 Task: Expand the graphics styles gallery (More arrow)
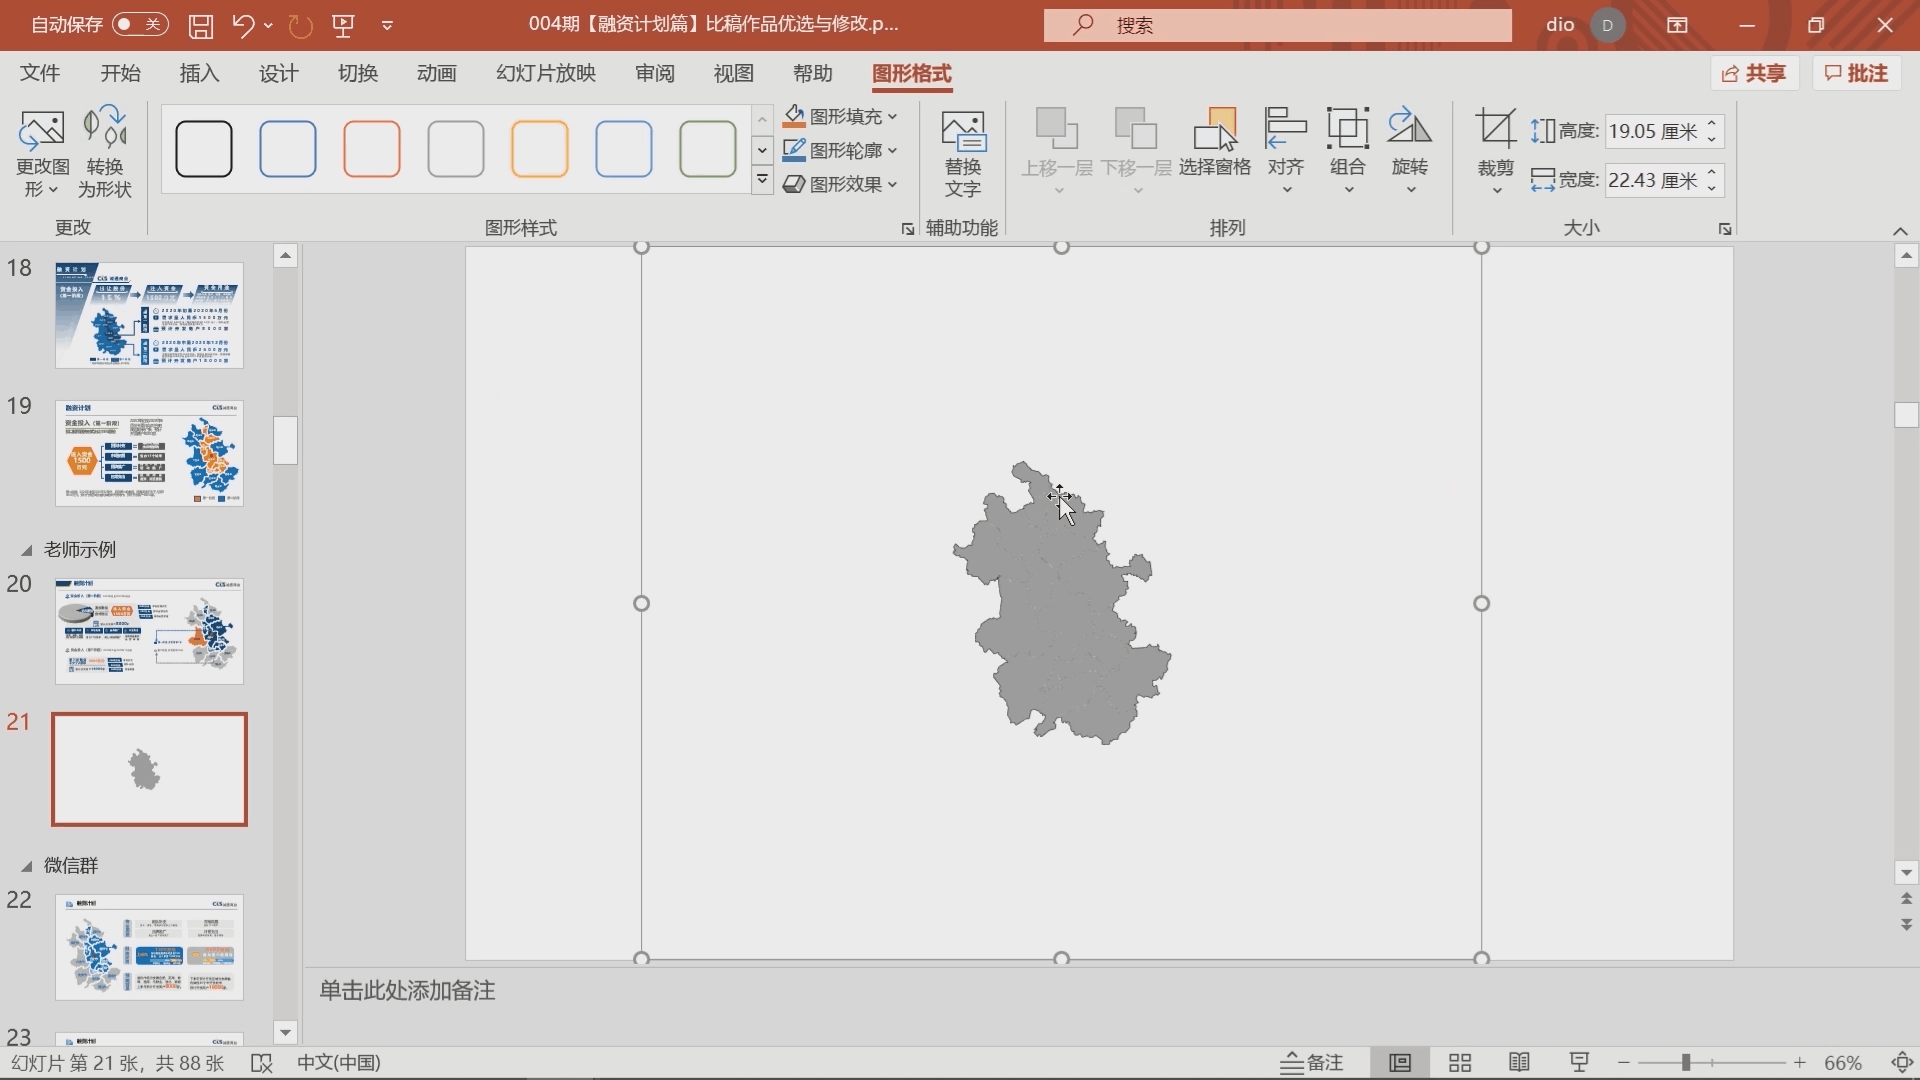coord(762,180)
